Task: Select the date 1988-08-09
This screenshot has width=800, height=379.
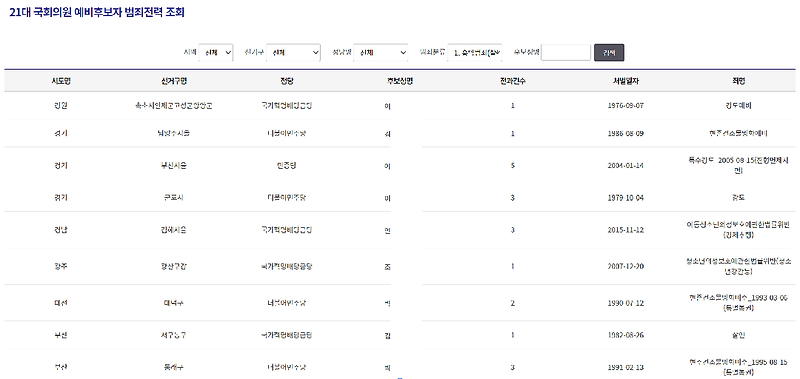Action: tap(626, 134)
